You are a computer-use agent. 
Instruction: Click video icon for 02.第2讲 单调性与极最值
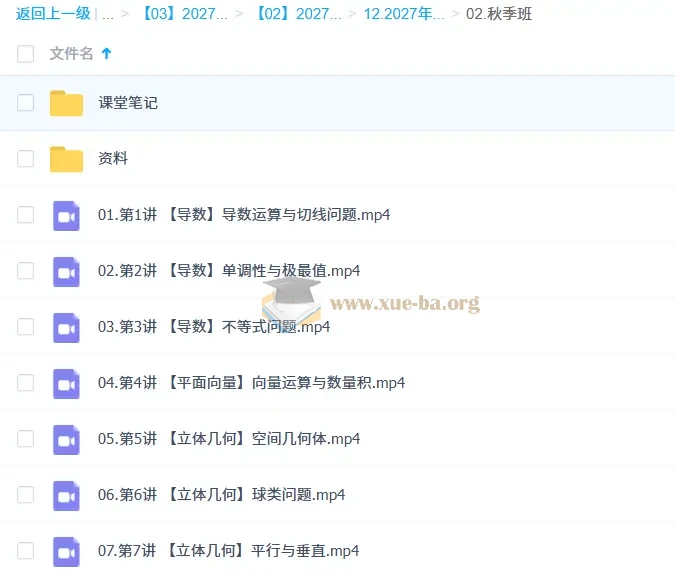(66, 272)
